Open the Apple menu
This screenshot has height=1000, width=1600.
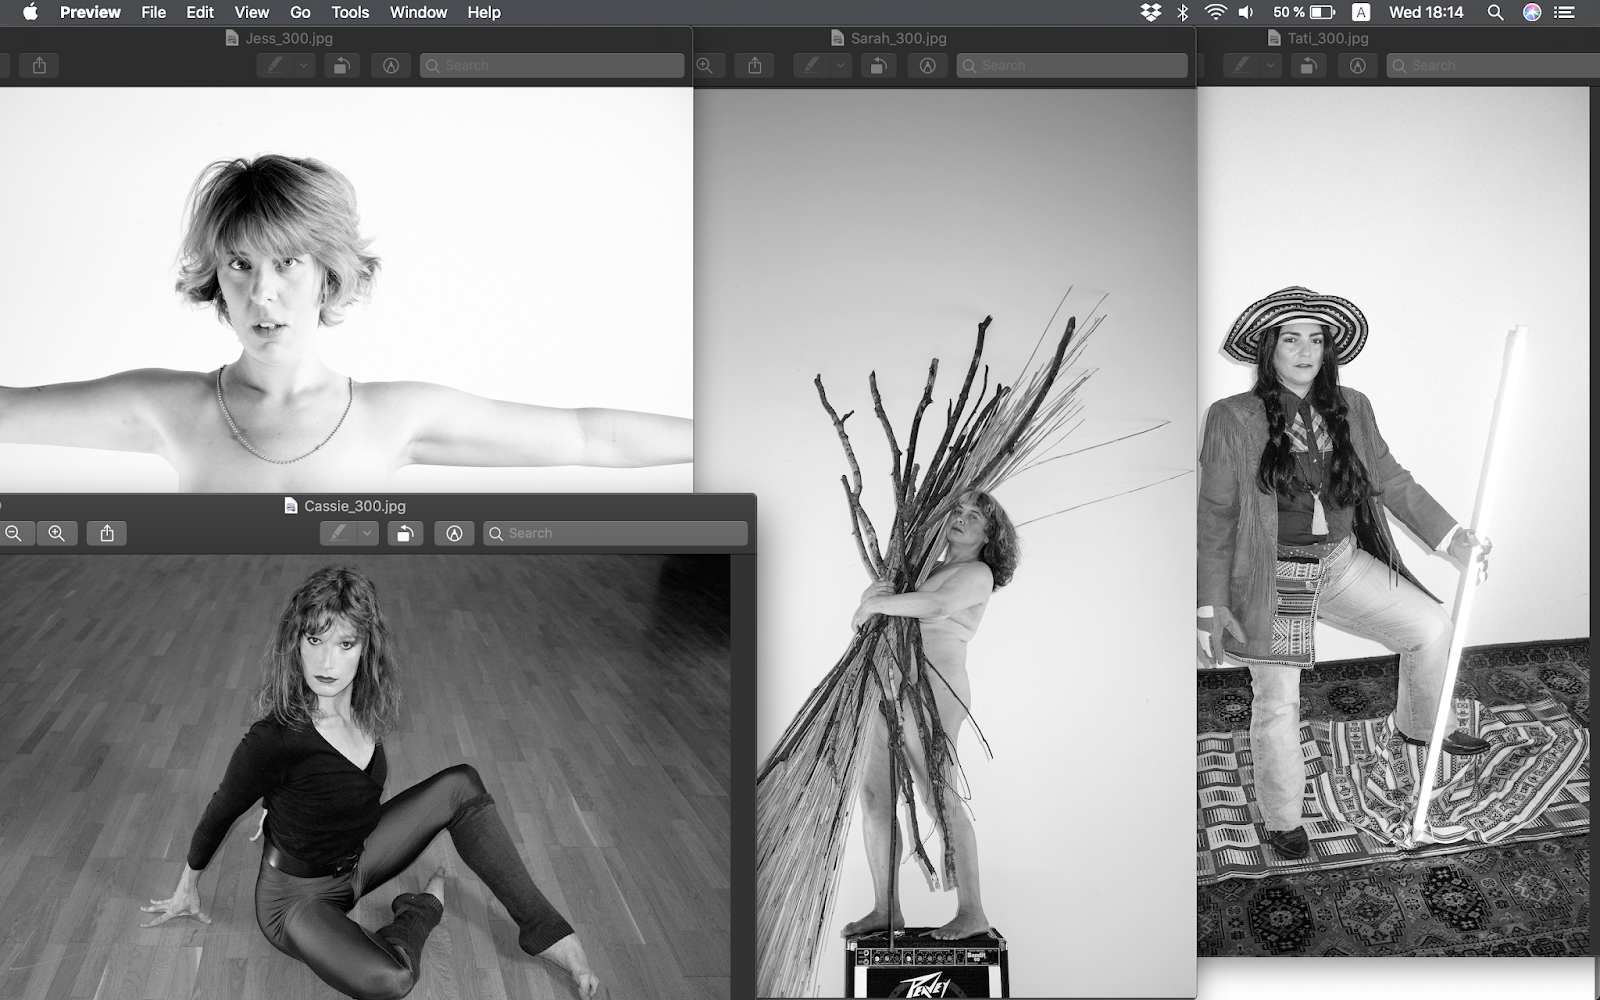click(x=30, y=12)
